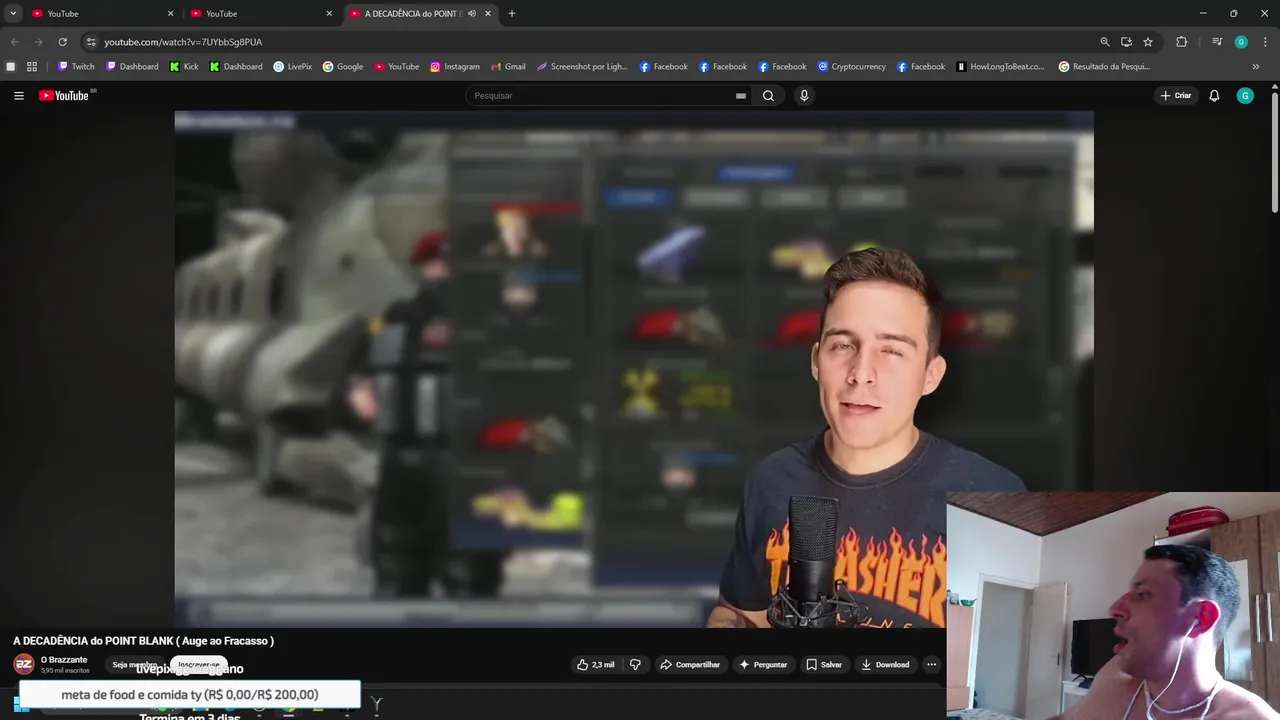Subscribe with the Inscrever-se button
Image resolution: width=1280 pixels, height=720 pixels.
[199, 665]
